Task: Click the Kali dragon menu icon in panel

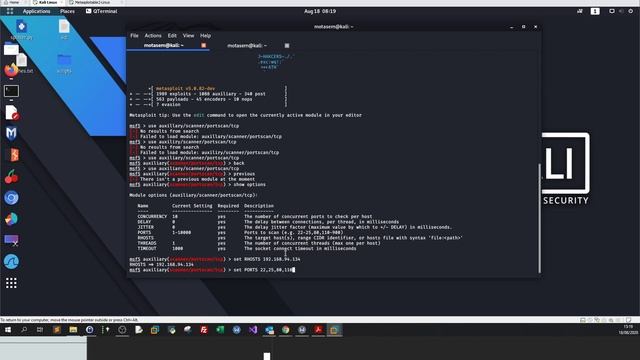Action: [x=10, y=11]
